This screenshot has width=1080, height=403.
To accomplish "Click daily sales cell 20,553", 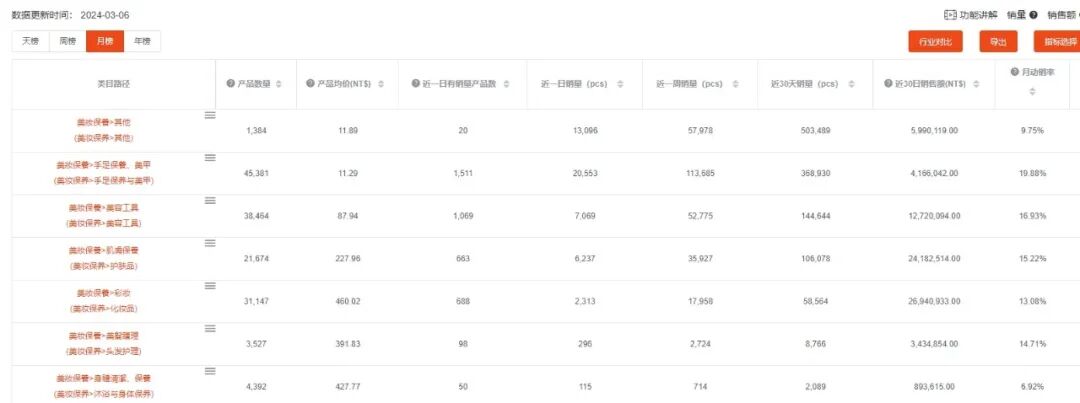I will click(585, 173).
